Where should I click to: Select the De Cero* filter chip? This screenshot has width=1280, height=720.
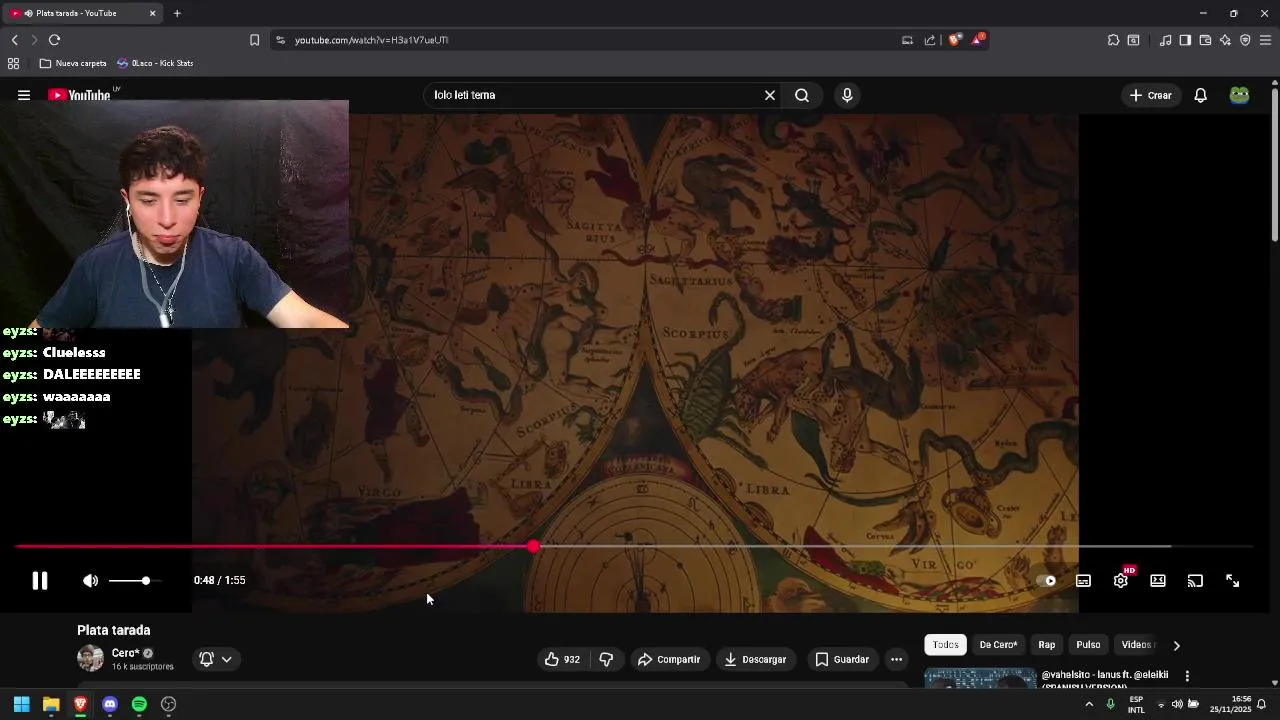[998, 645]
